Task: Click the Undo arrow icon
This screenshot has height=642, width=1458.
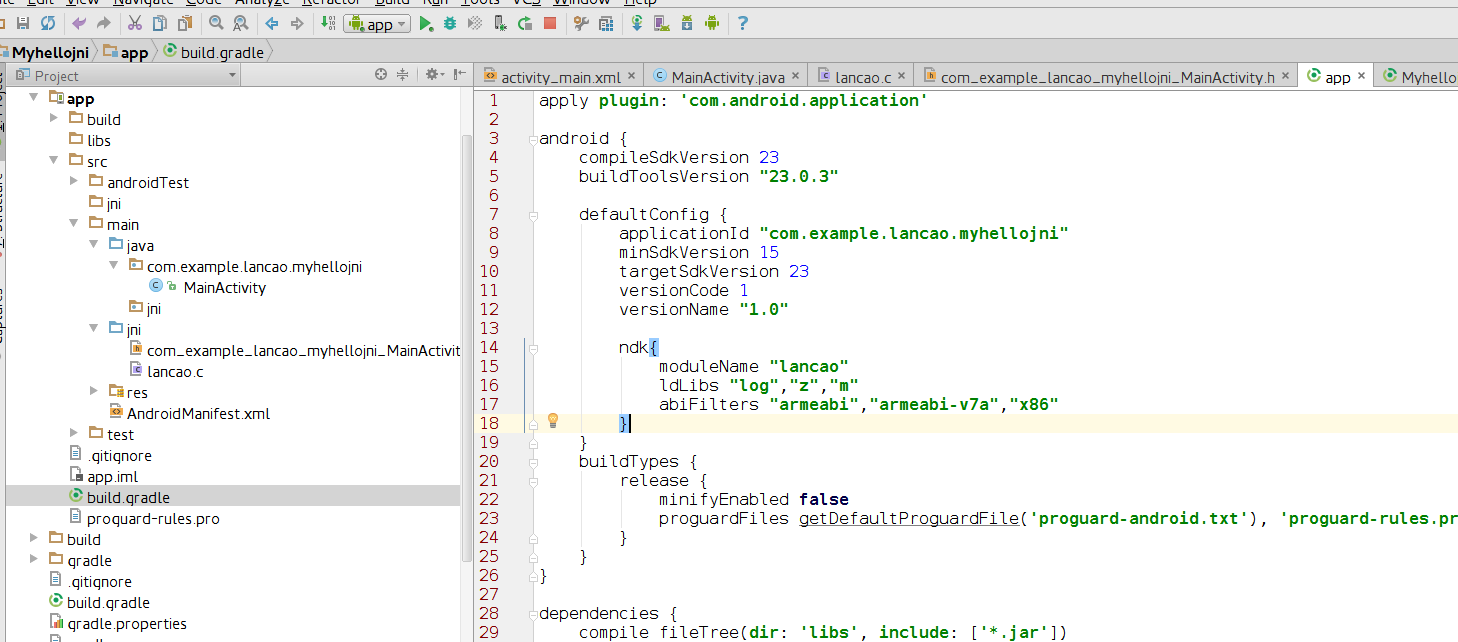Action: 79,23
